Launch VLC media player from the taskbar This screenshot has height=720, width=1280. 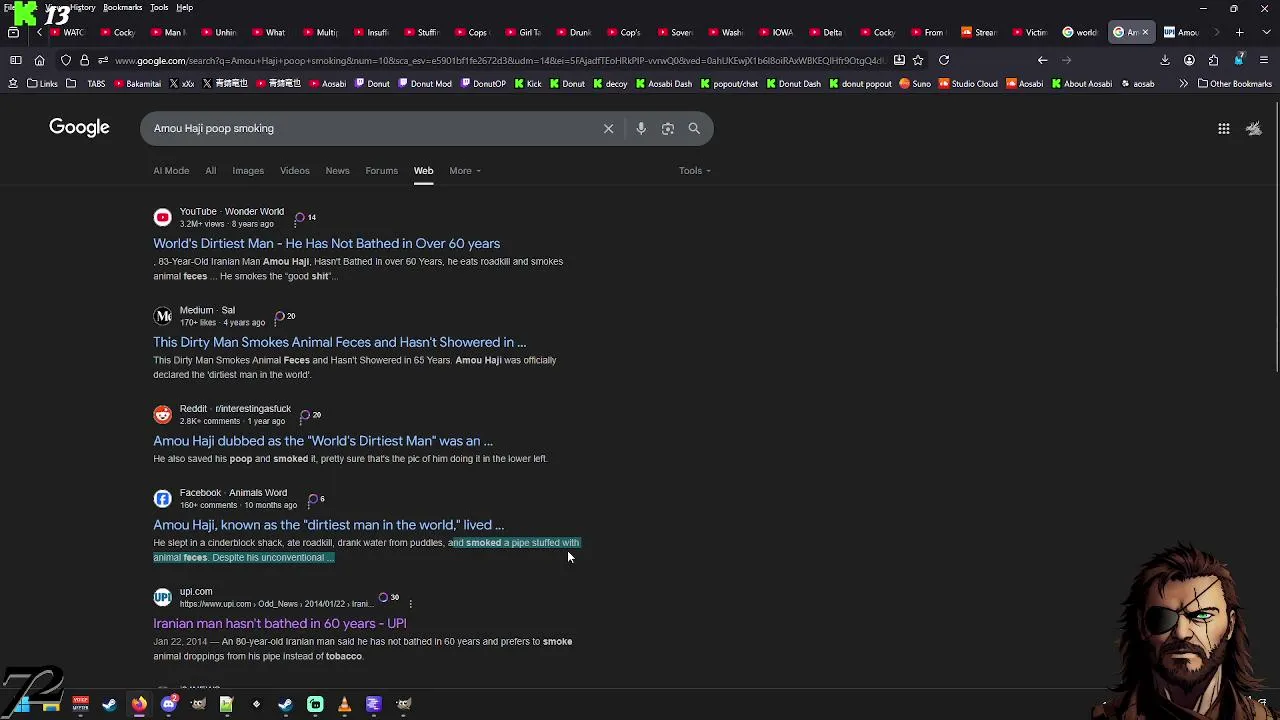click(344, 704)
